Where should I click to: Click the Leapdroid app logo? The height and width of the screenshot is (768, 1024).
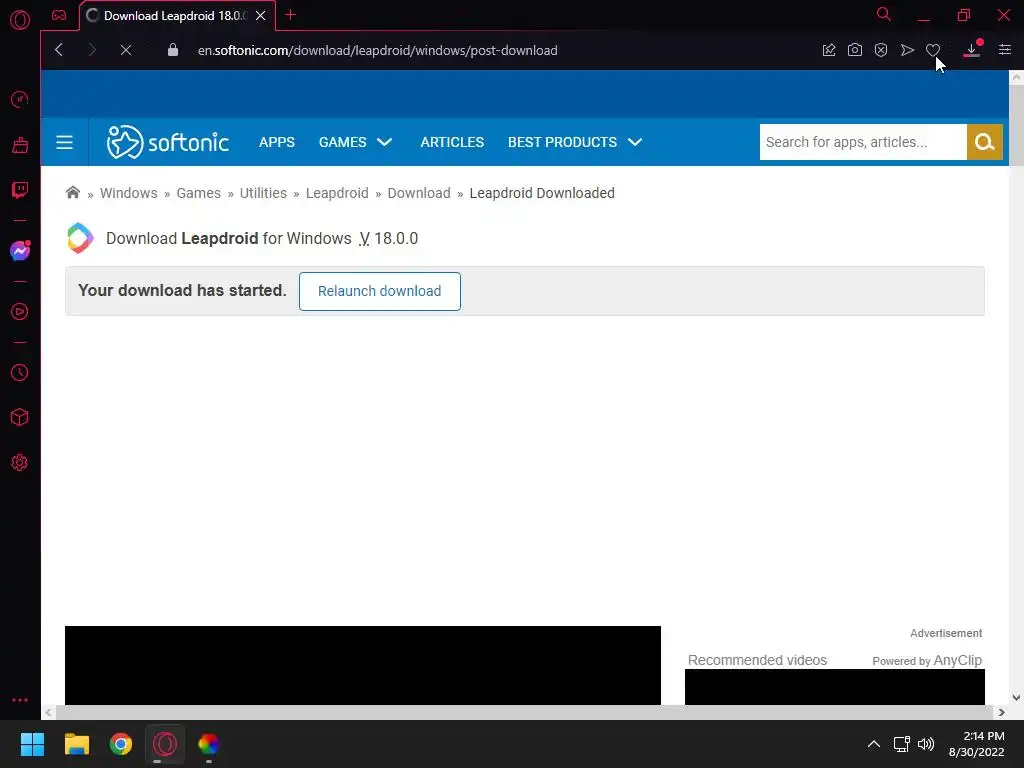click(x=80, y=238)
